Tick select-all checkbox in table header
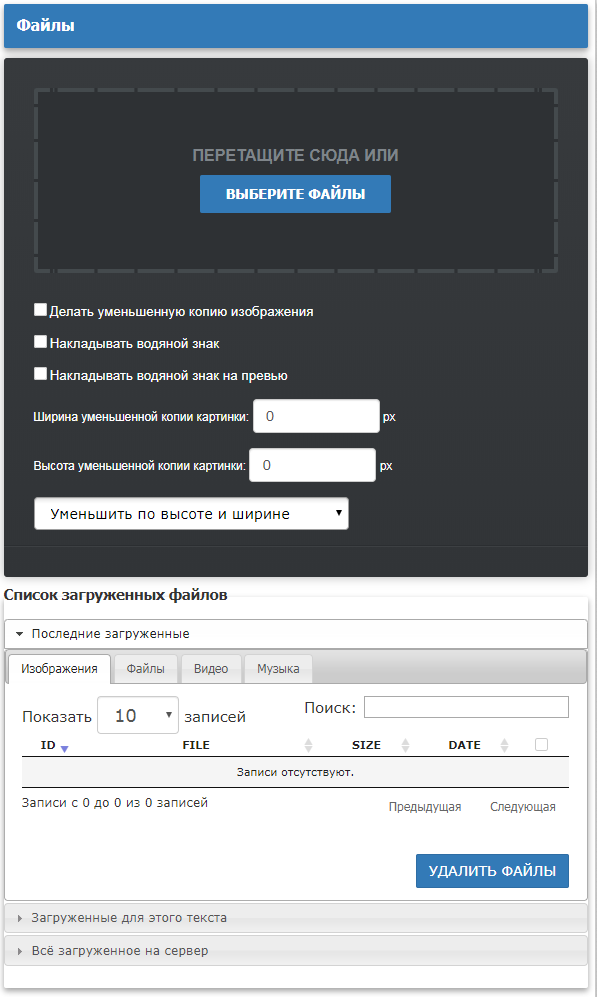This screenshot has height=997, width=597. 541,745
